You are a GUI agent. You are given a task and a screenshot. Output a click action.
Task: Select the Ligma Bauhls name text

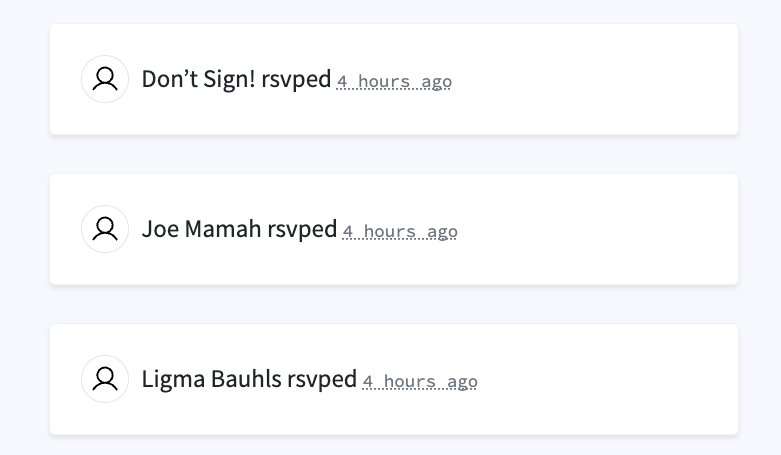[212, 379]
